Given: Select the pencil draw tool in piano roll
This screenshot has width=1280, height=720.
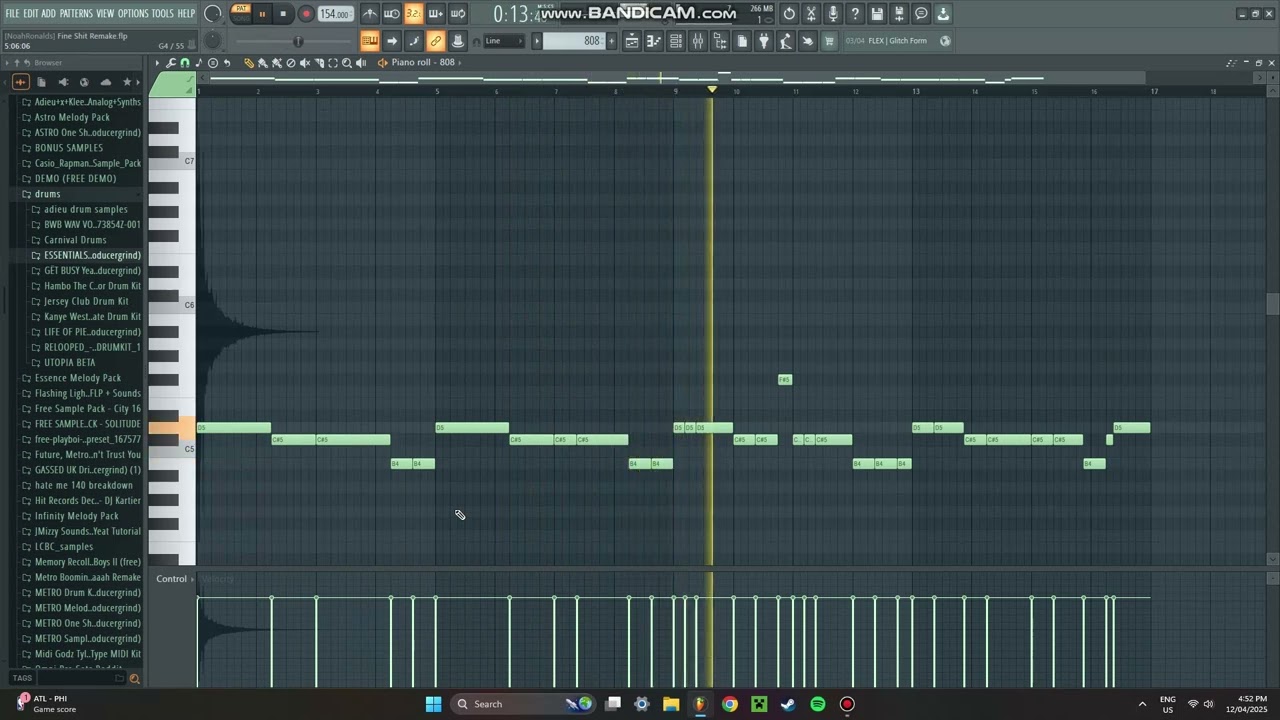Looking at the screenshot, I should click(249, 63).
